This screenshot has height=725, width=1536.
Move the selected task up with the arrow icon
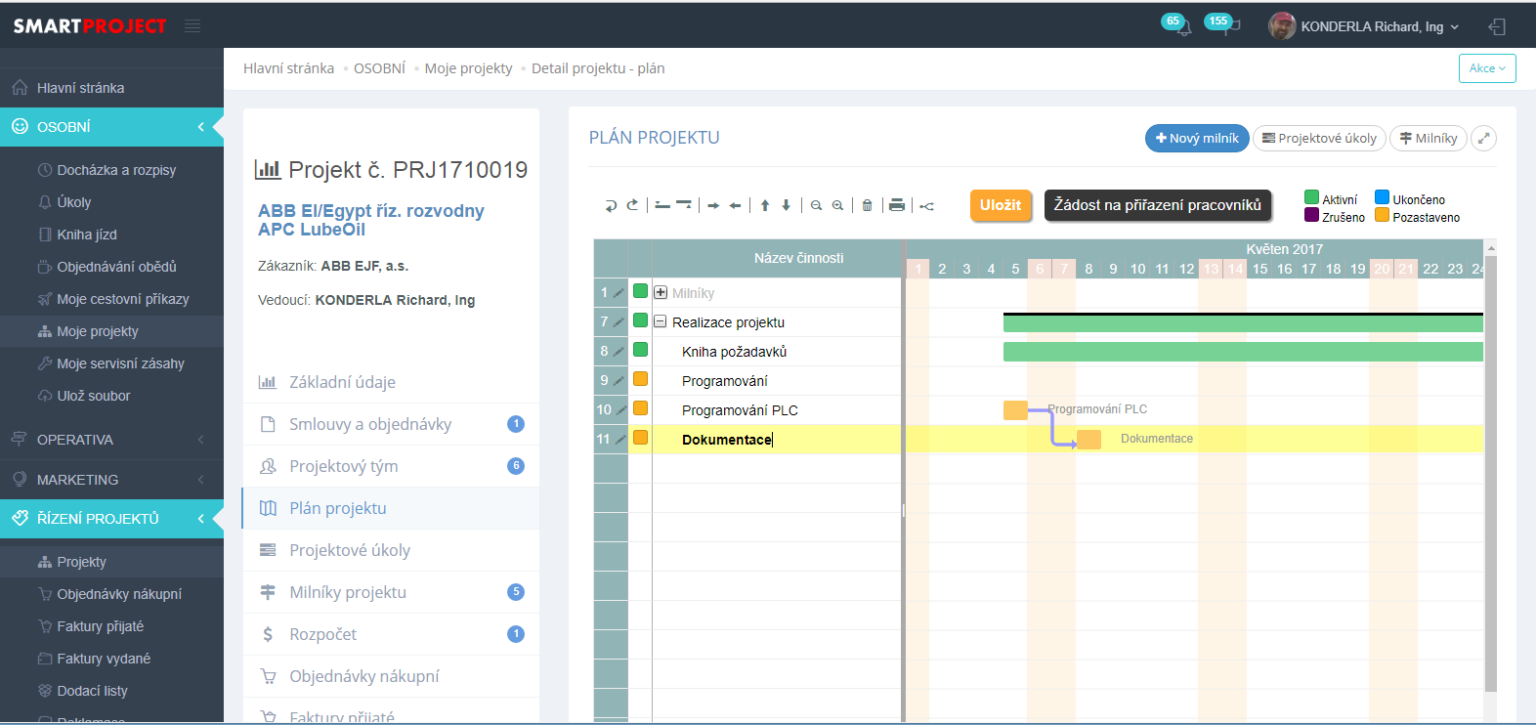tap(766, 204)
